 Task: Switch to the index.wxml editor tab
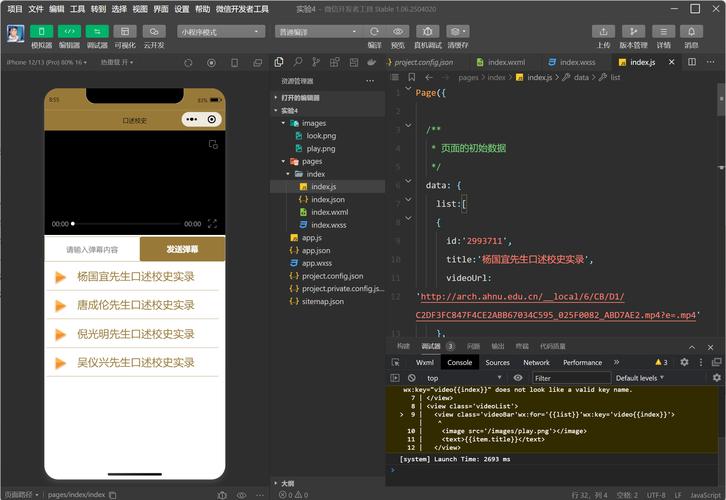pyautogui.click(x=506, y=62)
